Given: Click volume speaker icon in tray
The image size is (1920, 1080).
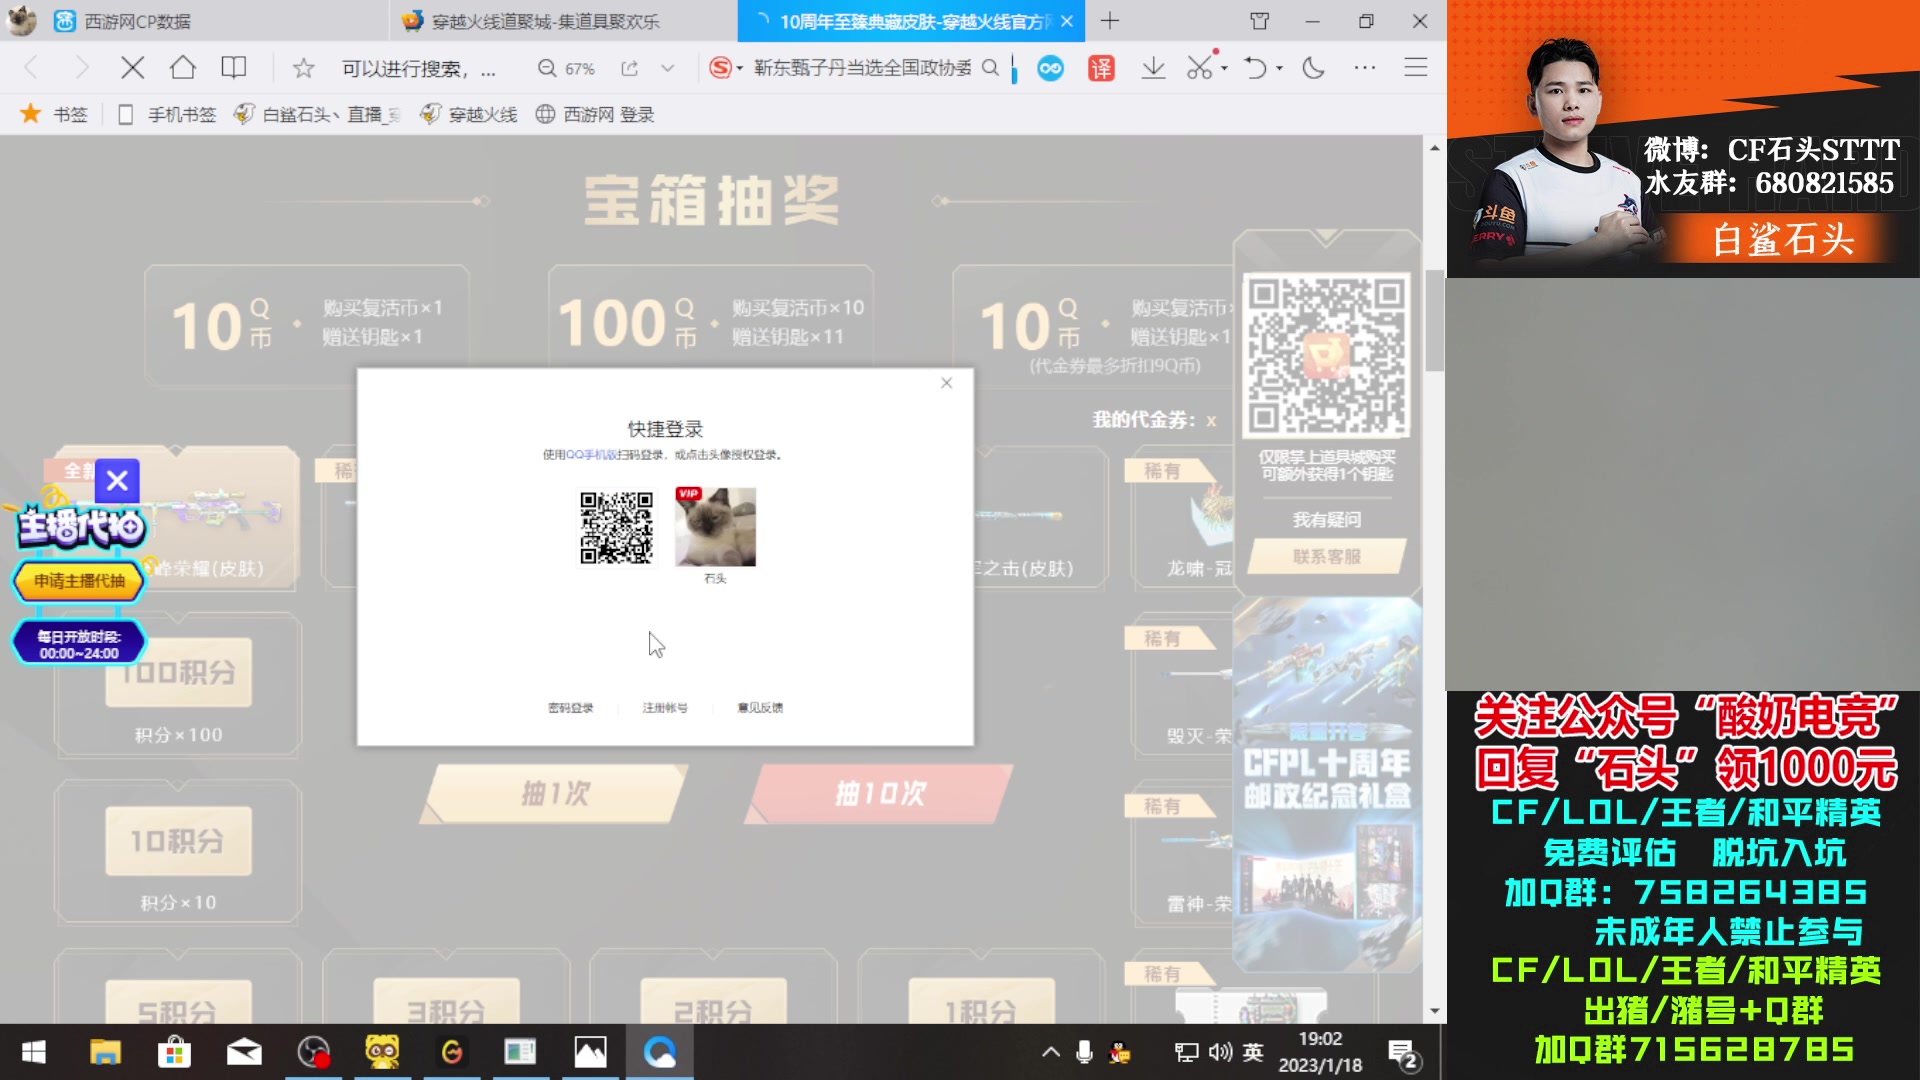Looking at the screenshot, I should coord(1220,1052).
